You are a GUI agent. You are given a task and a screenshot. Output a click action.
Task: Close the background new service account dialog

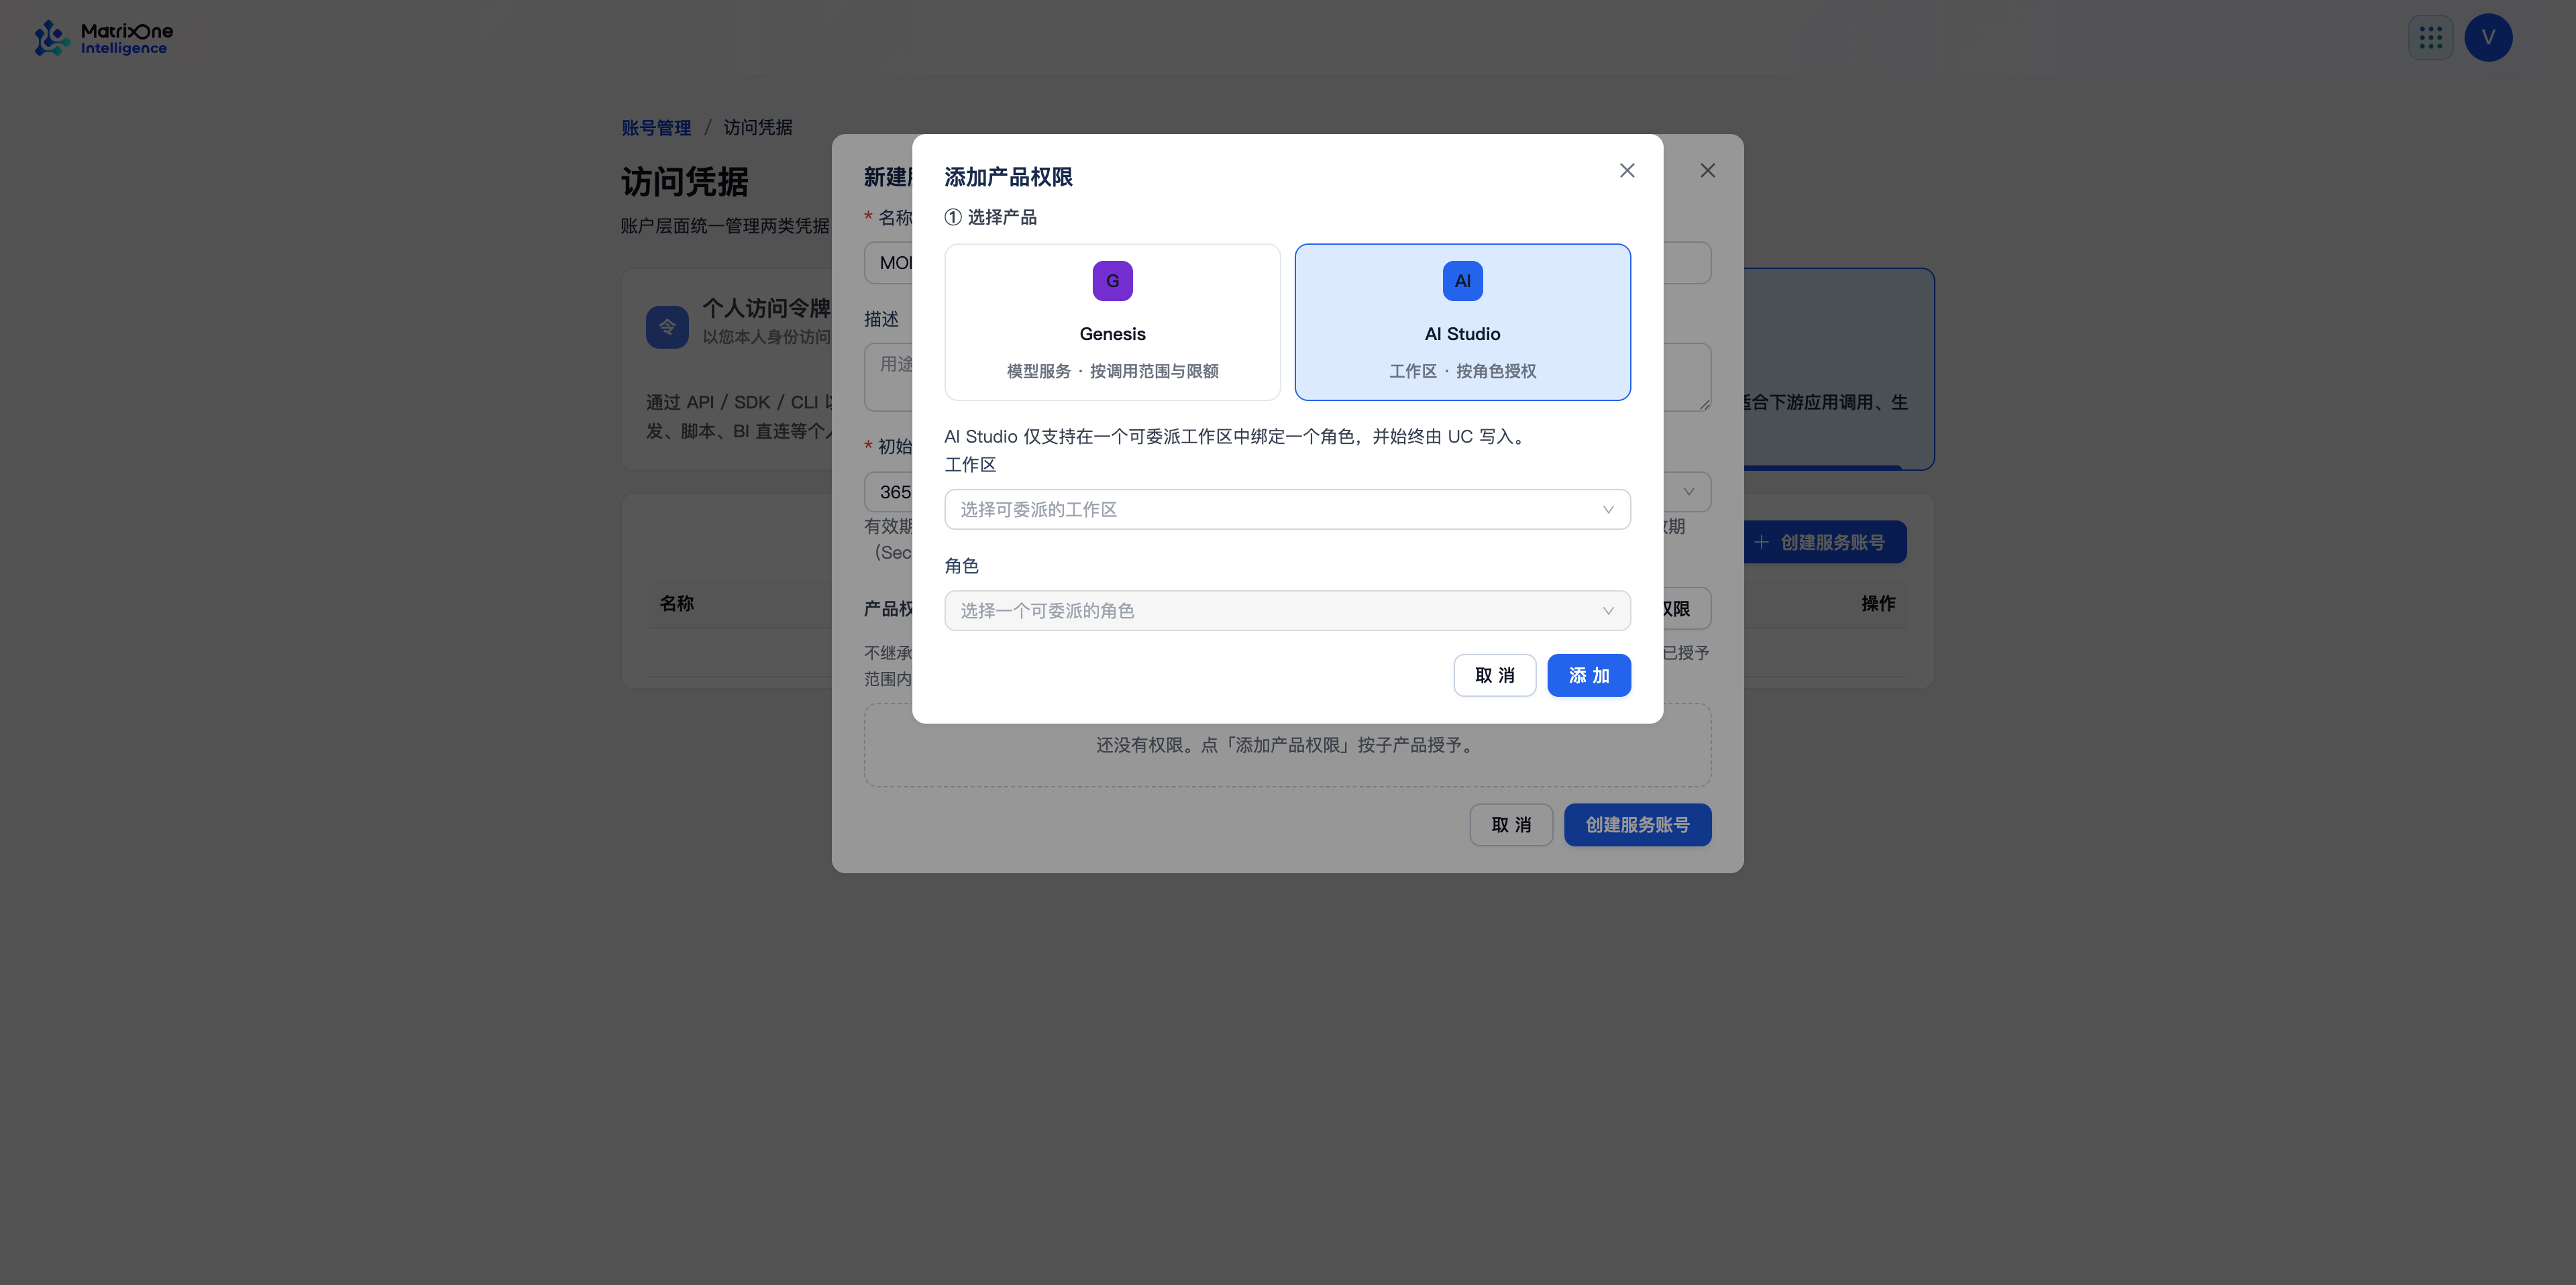[x=1707, y=171]
